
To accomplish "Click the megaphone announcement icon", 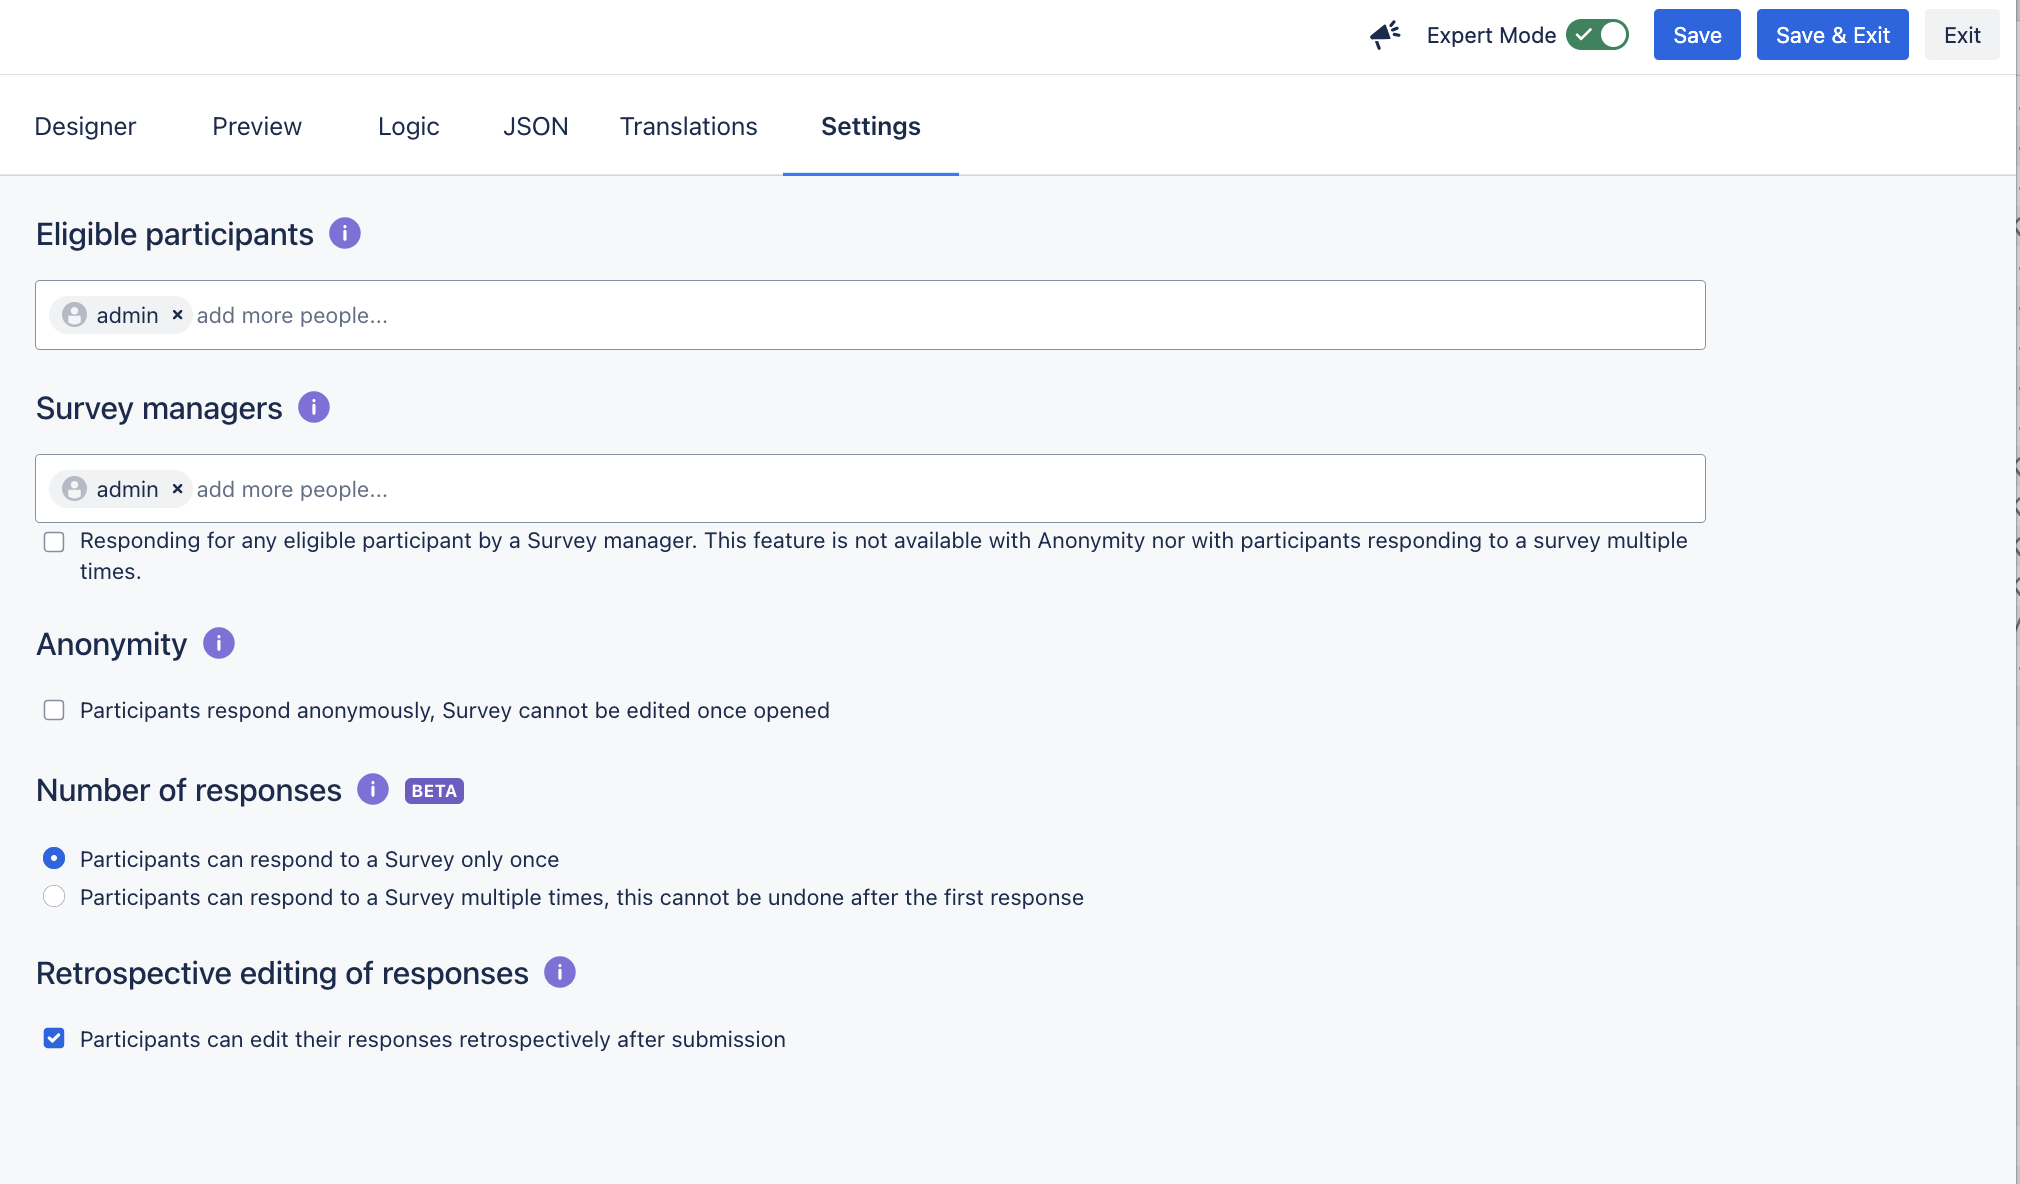I will [x=1385, y=35].
